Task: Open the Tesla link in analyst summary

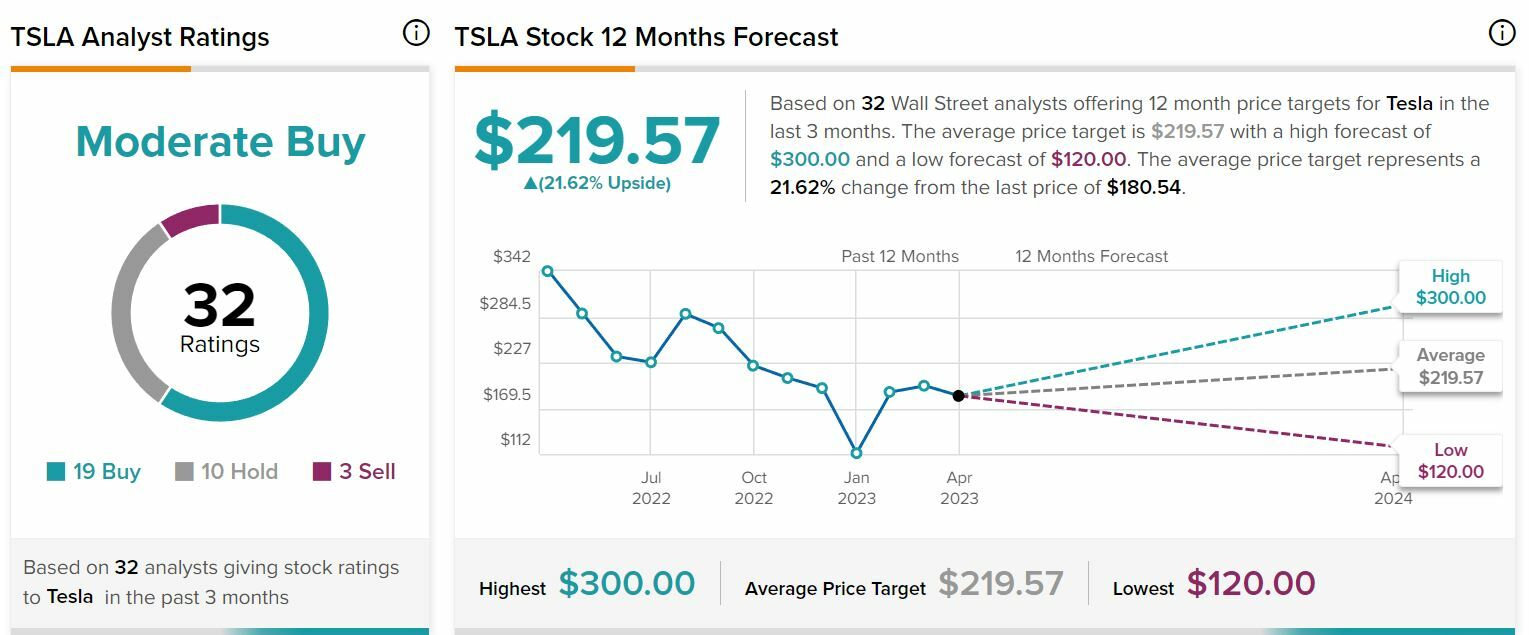Action: click(70, 597)
